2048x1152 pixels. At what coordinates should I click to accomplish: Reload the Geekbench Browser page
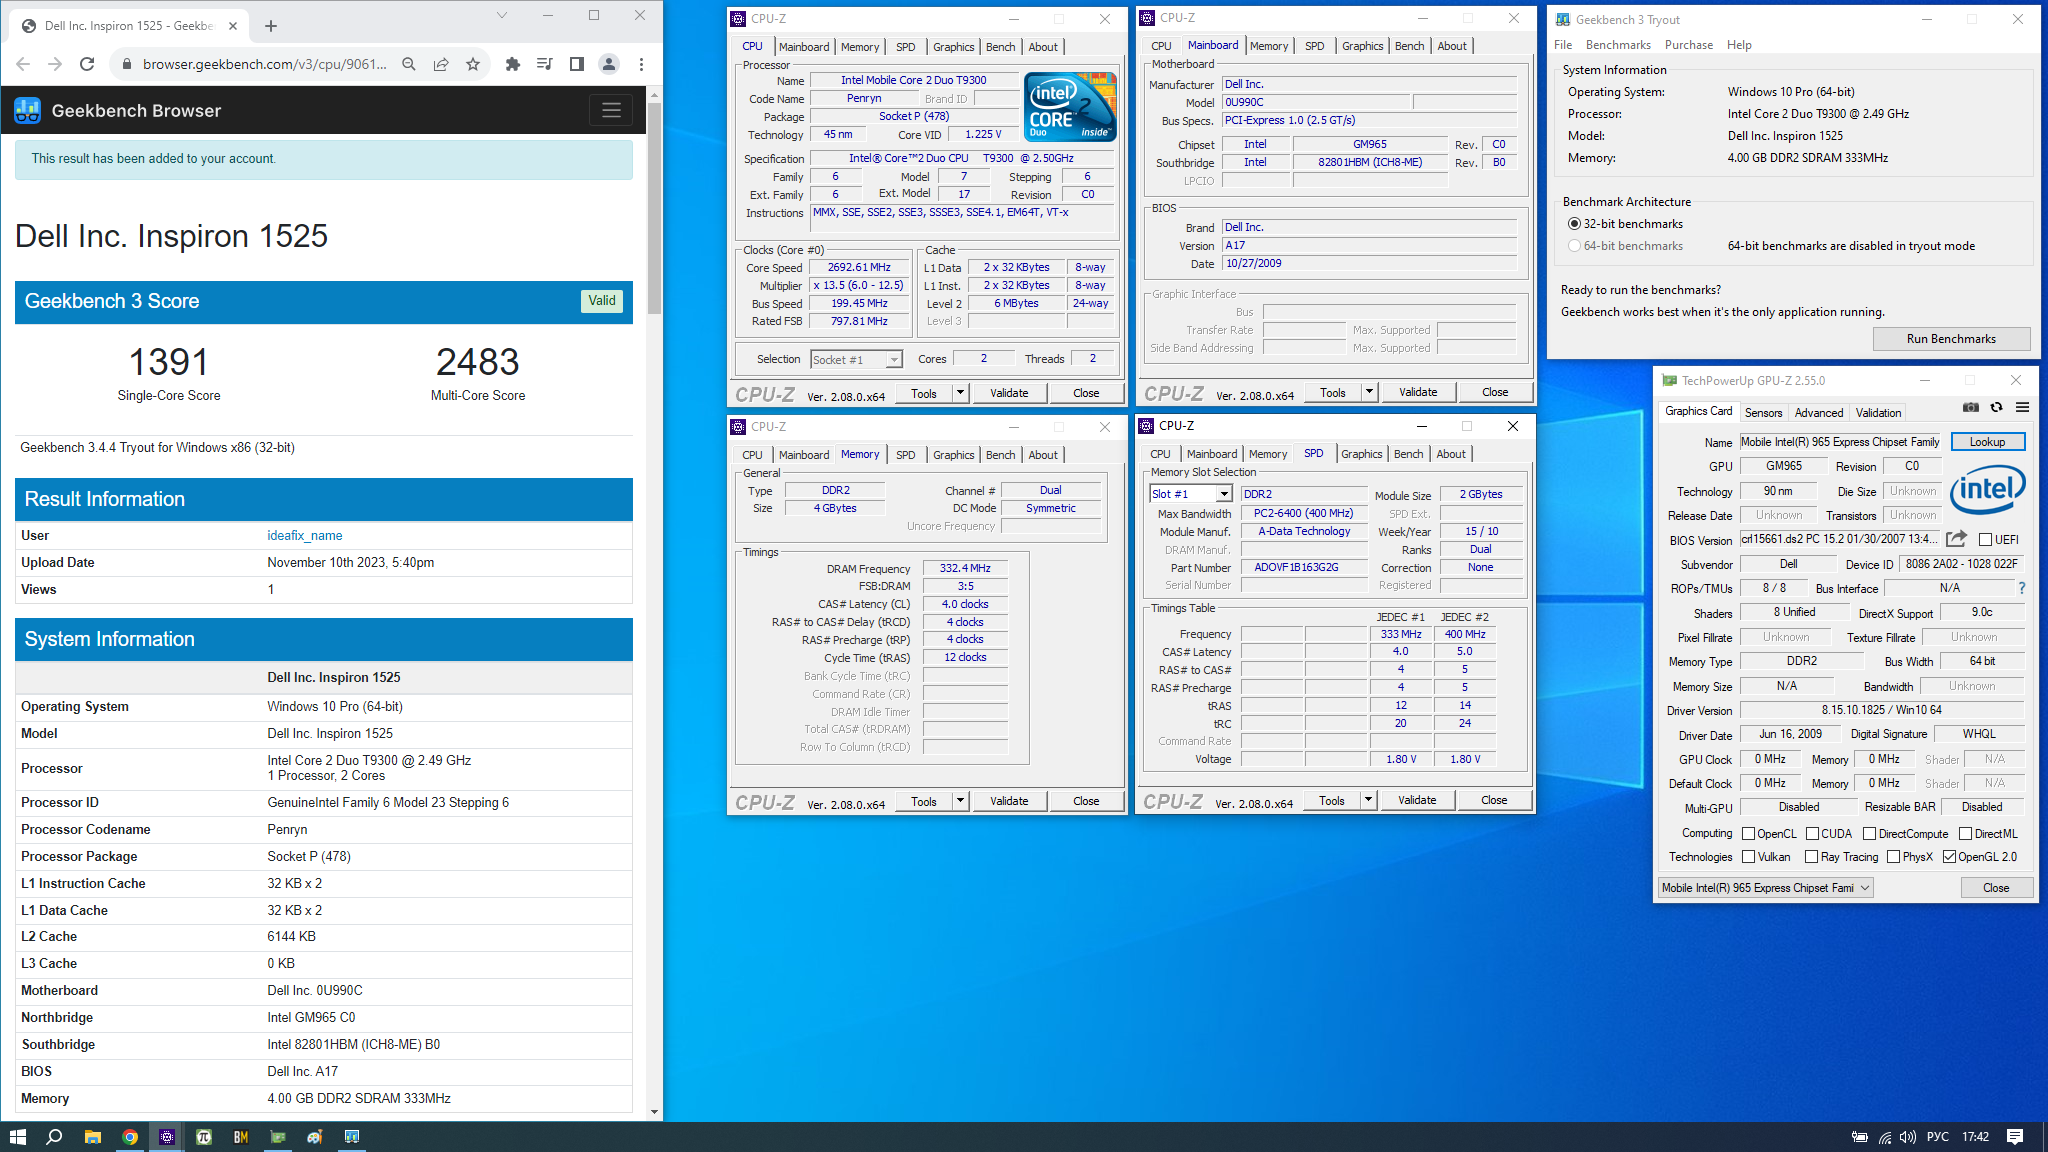point(87,64)
